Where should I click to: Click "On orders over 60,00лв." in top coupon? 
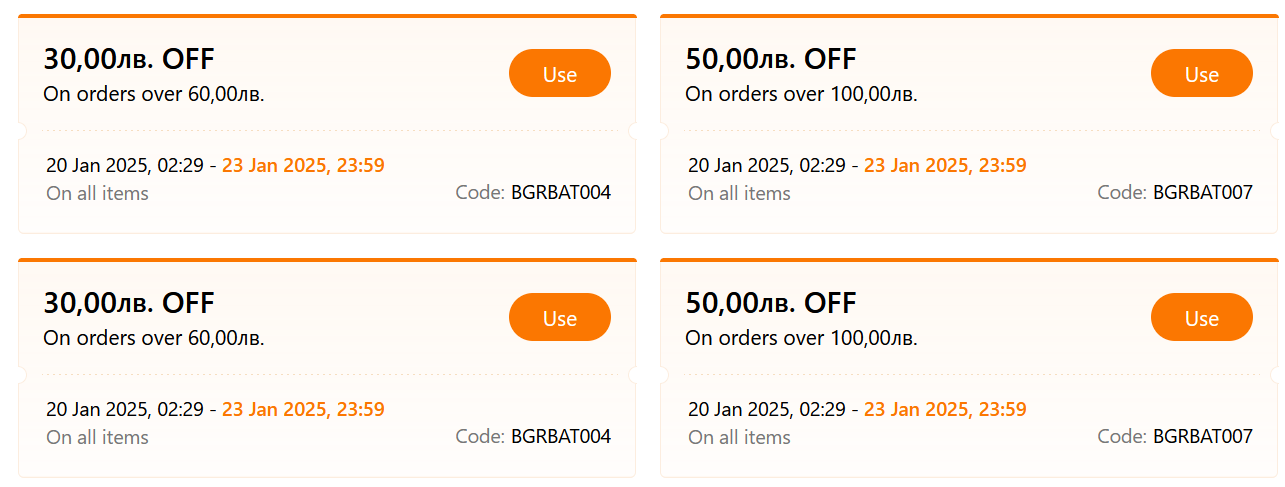[154, 95]
